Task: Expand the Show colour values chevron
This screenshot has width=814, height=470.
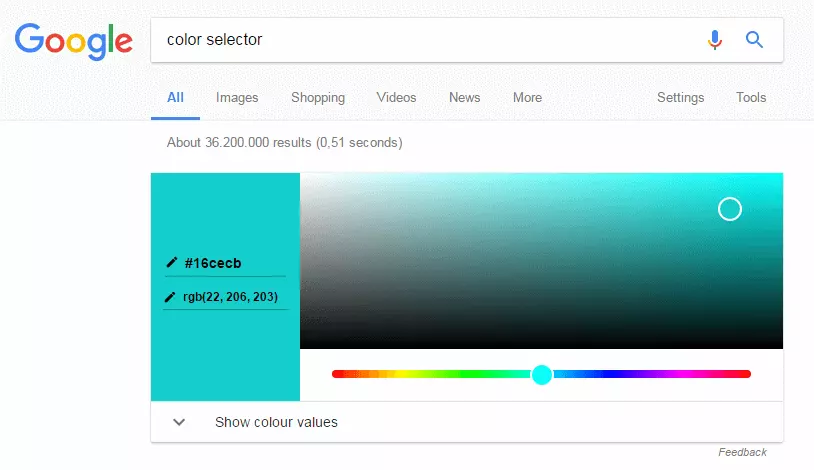Action: (x=179, y=422)
